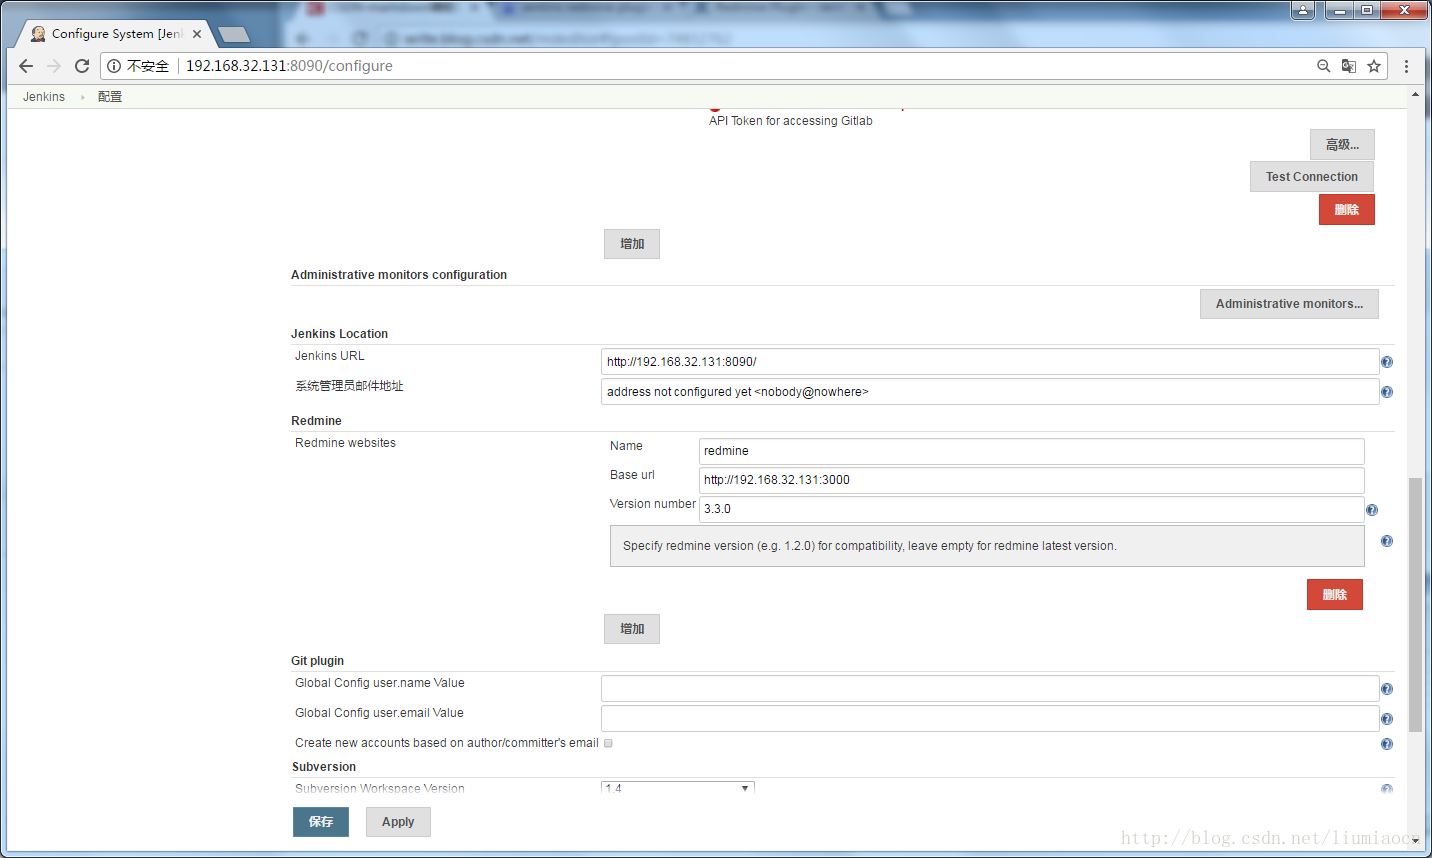Viewport: 1432px width, 858px height.
Task: Focus the Redmine Version number field
Action: click(1032, 509)
